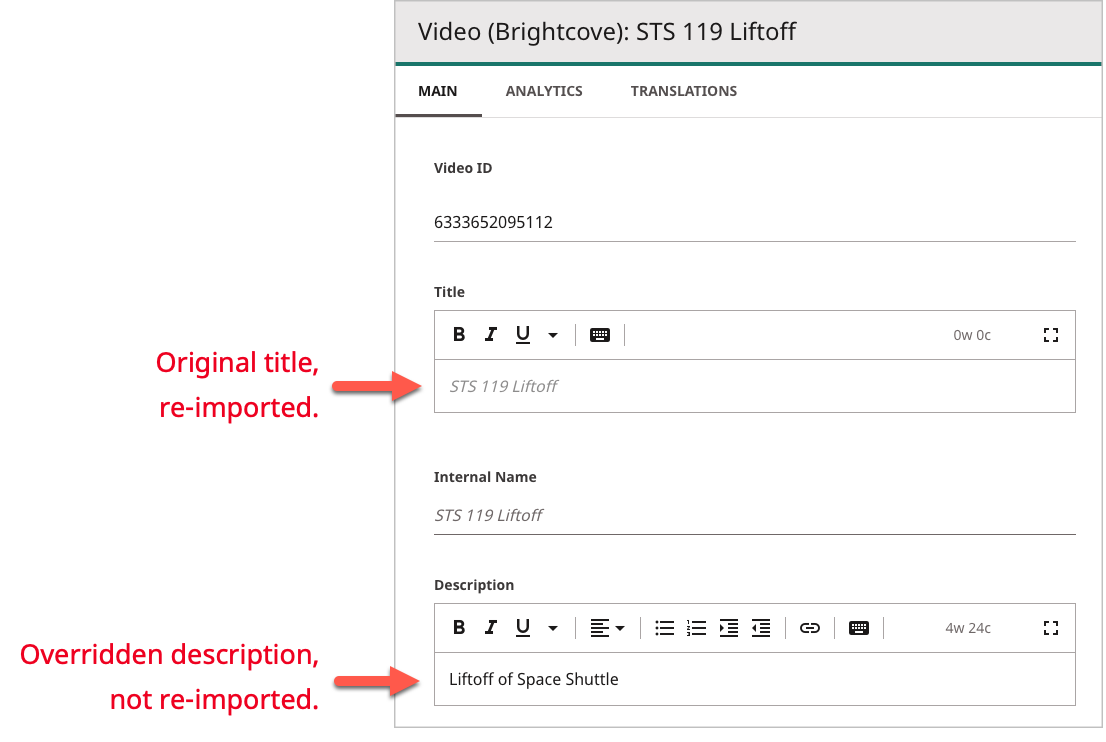
Task: Apply italic in the Description toolbar
Action: click(490, 628)
